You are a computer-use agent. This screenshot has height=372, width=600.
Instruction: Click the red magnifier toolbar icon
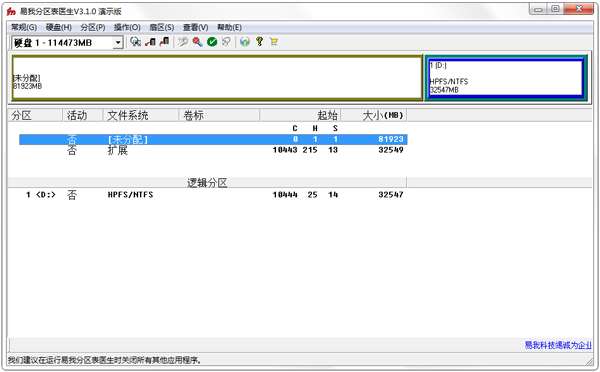(197, 42)
